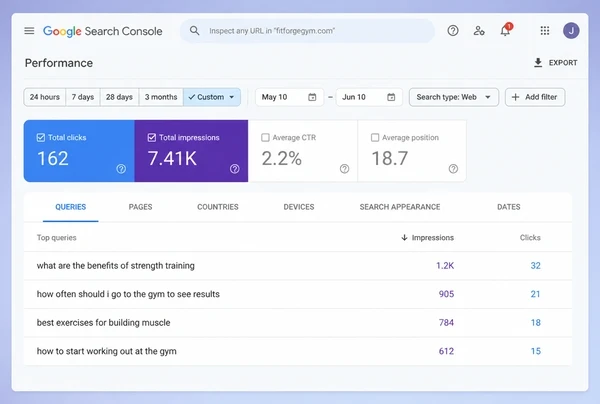Click the 1.2K impressions value
Screen dimensions: 600x404
point(445,266)
